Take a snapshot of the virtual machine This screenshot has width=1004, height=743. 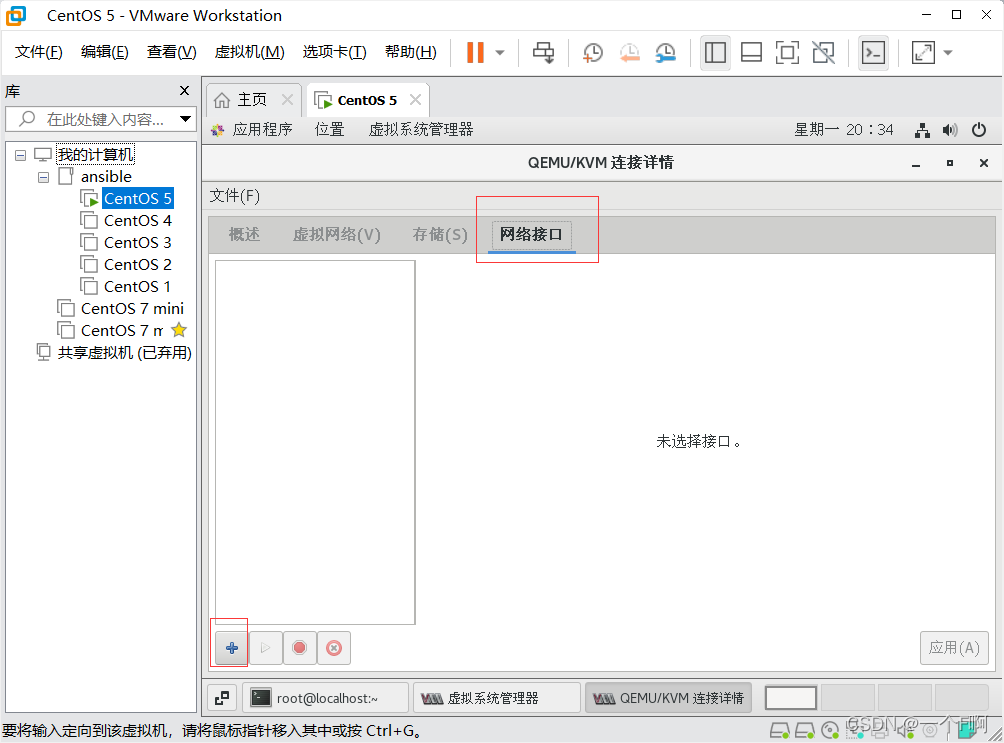[592, 53]
